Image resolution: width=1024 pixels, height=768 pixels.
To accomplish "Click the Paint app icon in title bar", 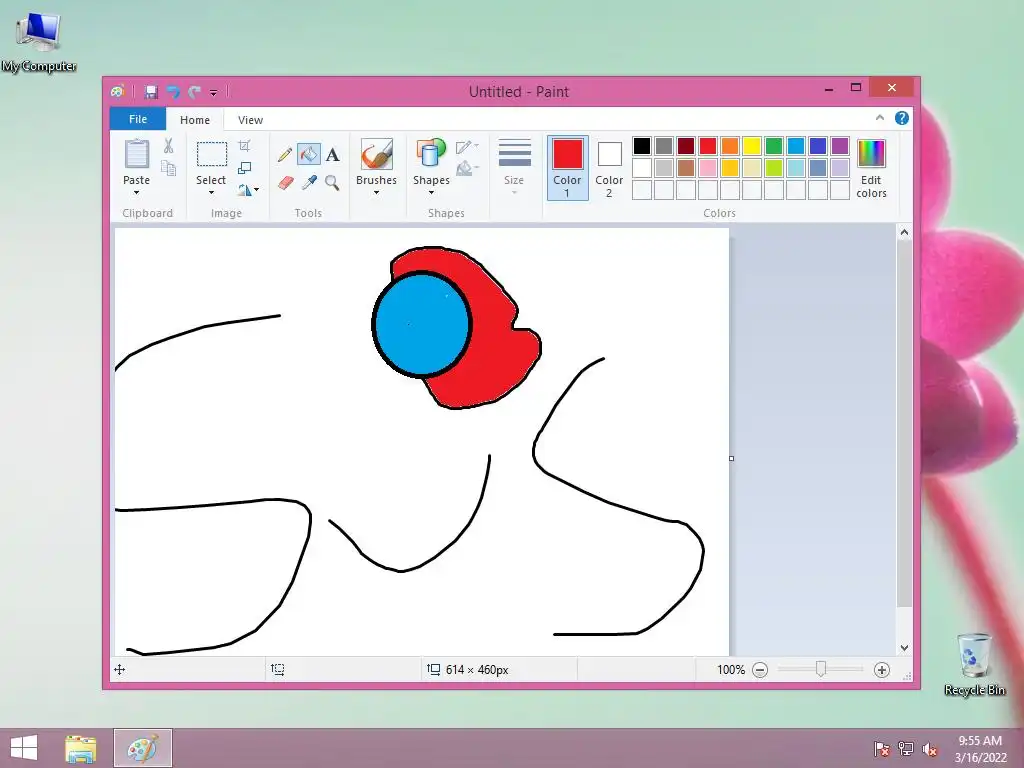I will (118, 91).
